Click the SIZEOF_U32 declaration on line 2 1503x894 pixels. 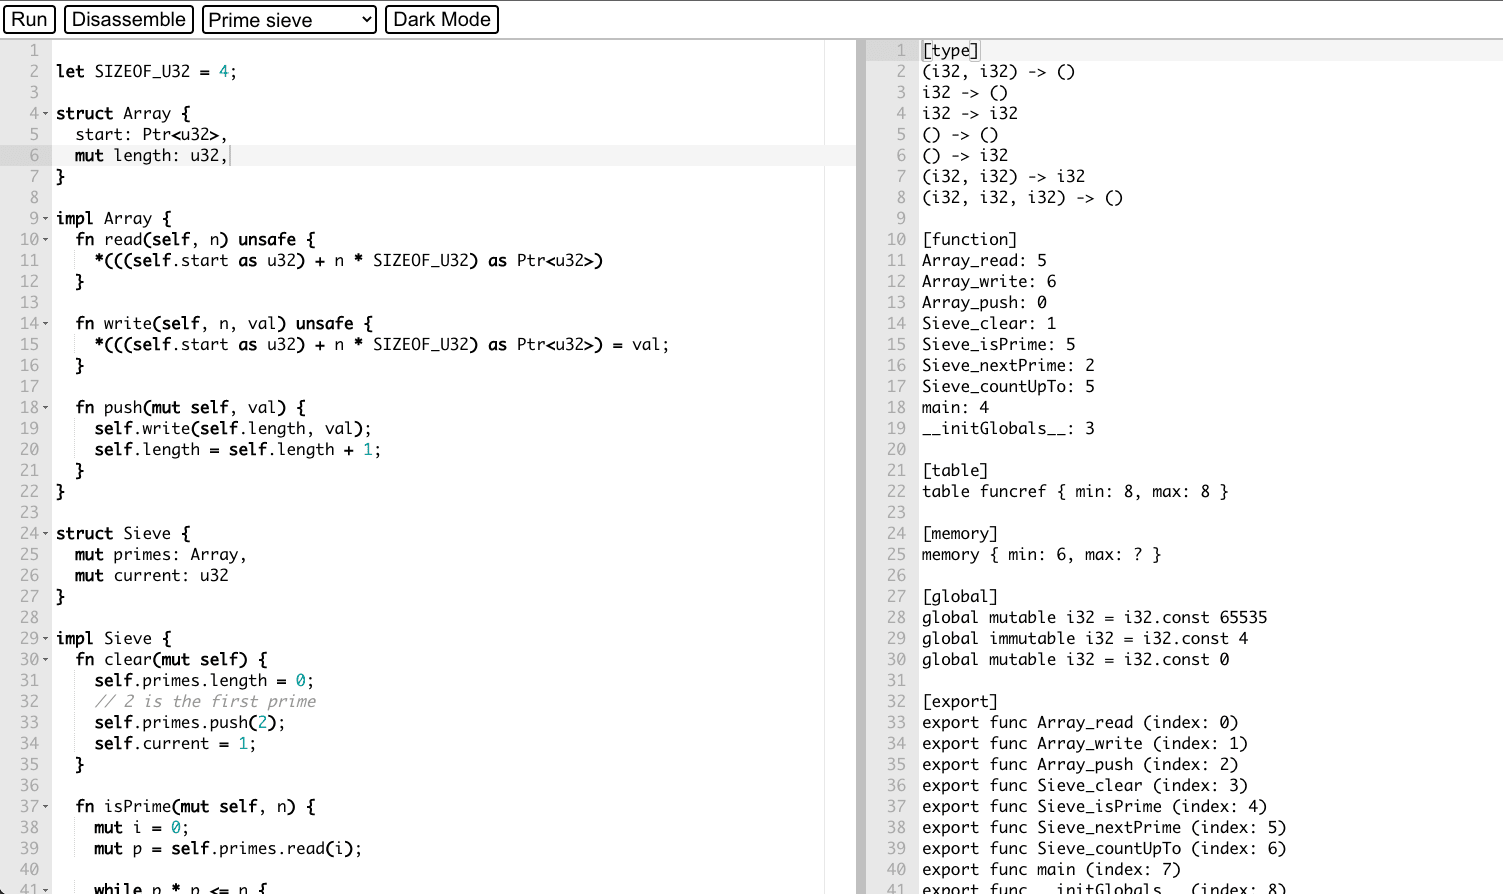point(146,71)
